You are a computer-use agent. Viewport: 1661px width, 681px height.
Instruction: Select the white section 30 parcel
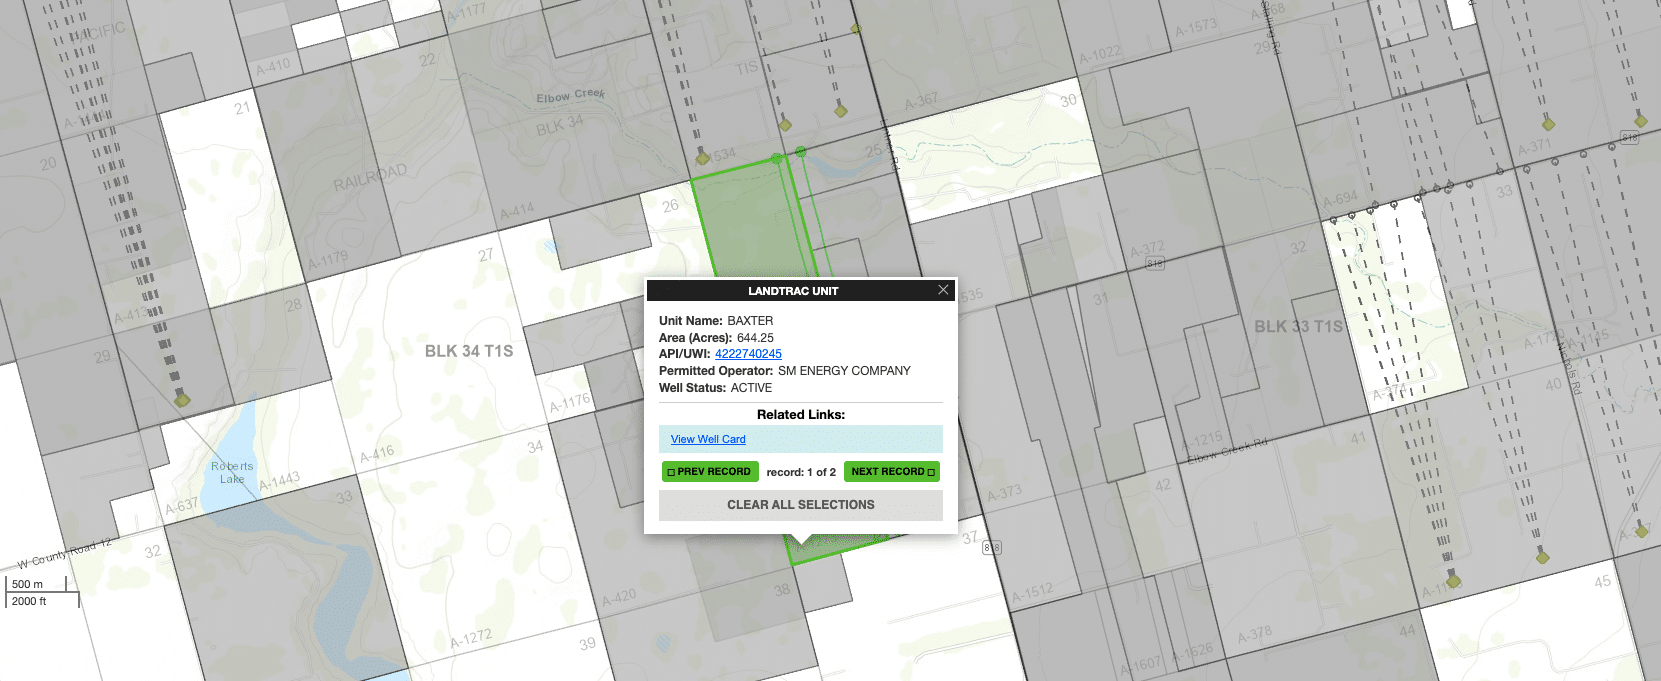[x=1000, y=150]
